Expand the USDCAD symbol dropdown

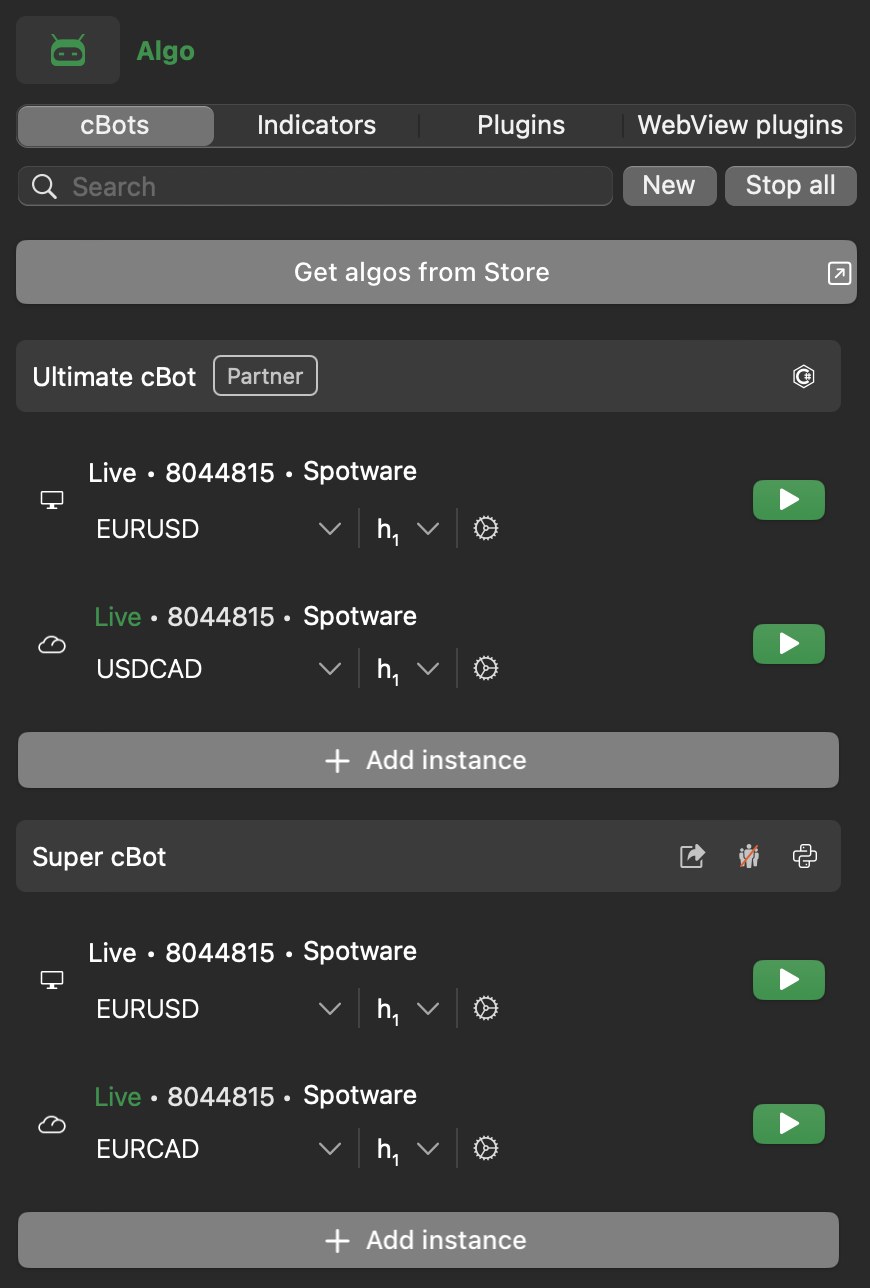point(329,669)
